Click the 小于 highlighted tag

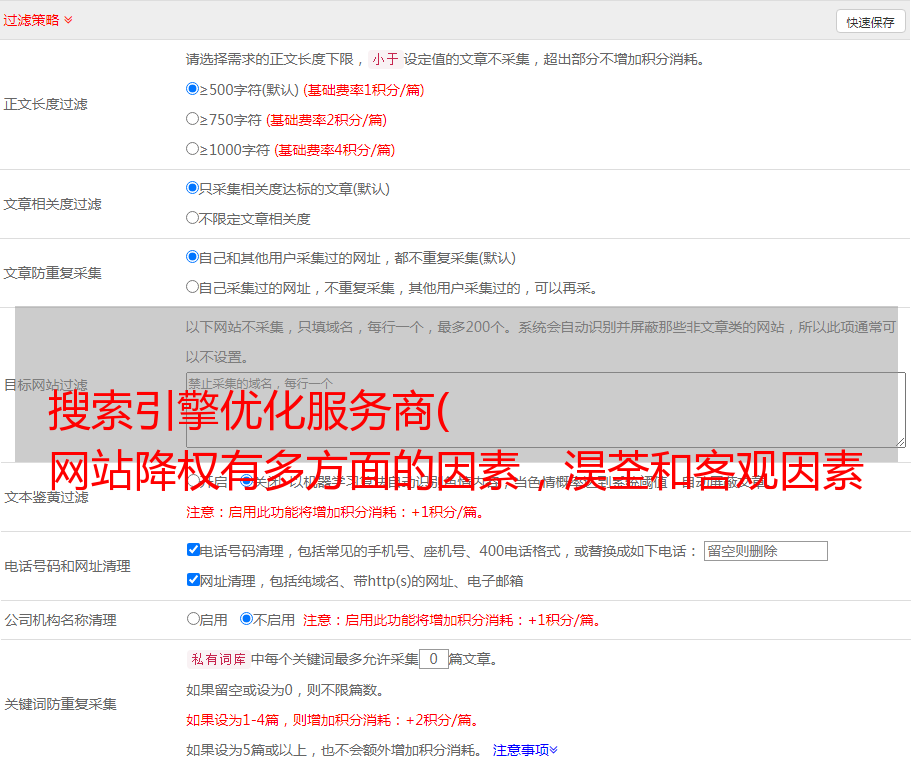point(385,59)
